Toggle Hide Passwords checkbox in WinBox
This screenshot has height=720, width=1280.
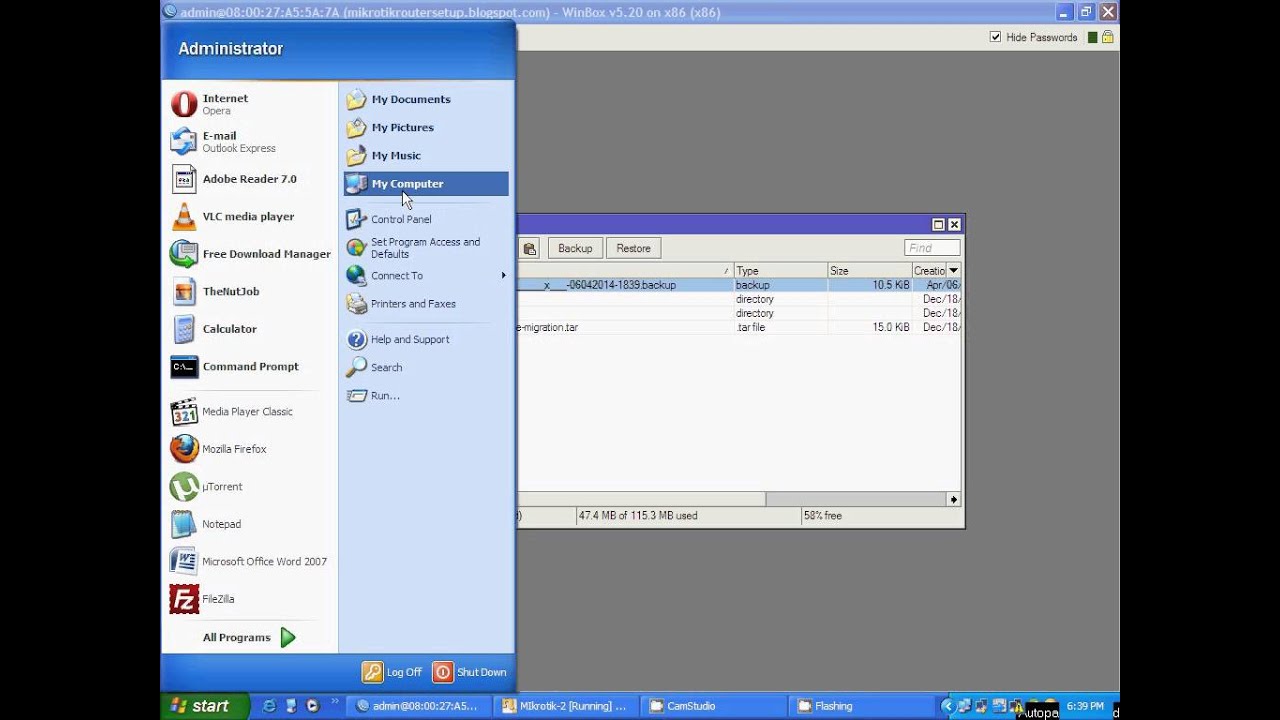[995, 37]
